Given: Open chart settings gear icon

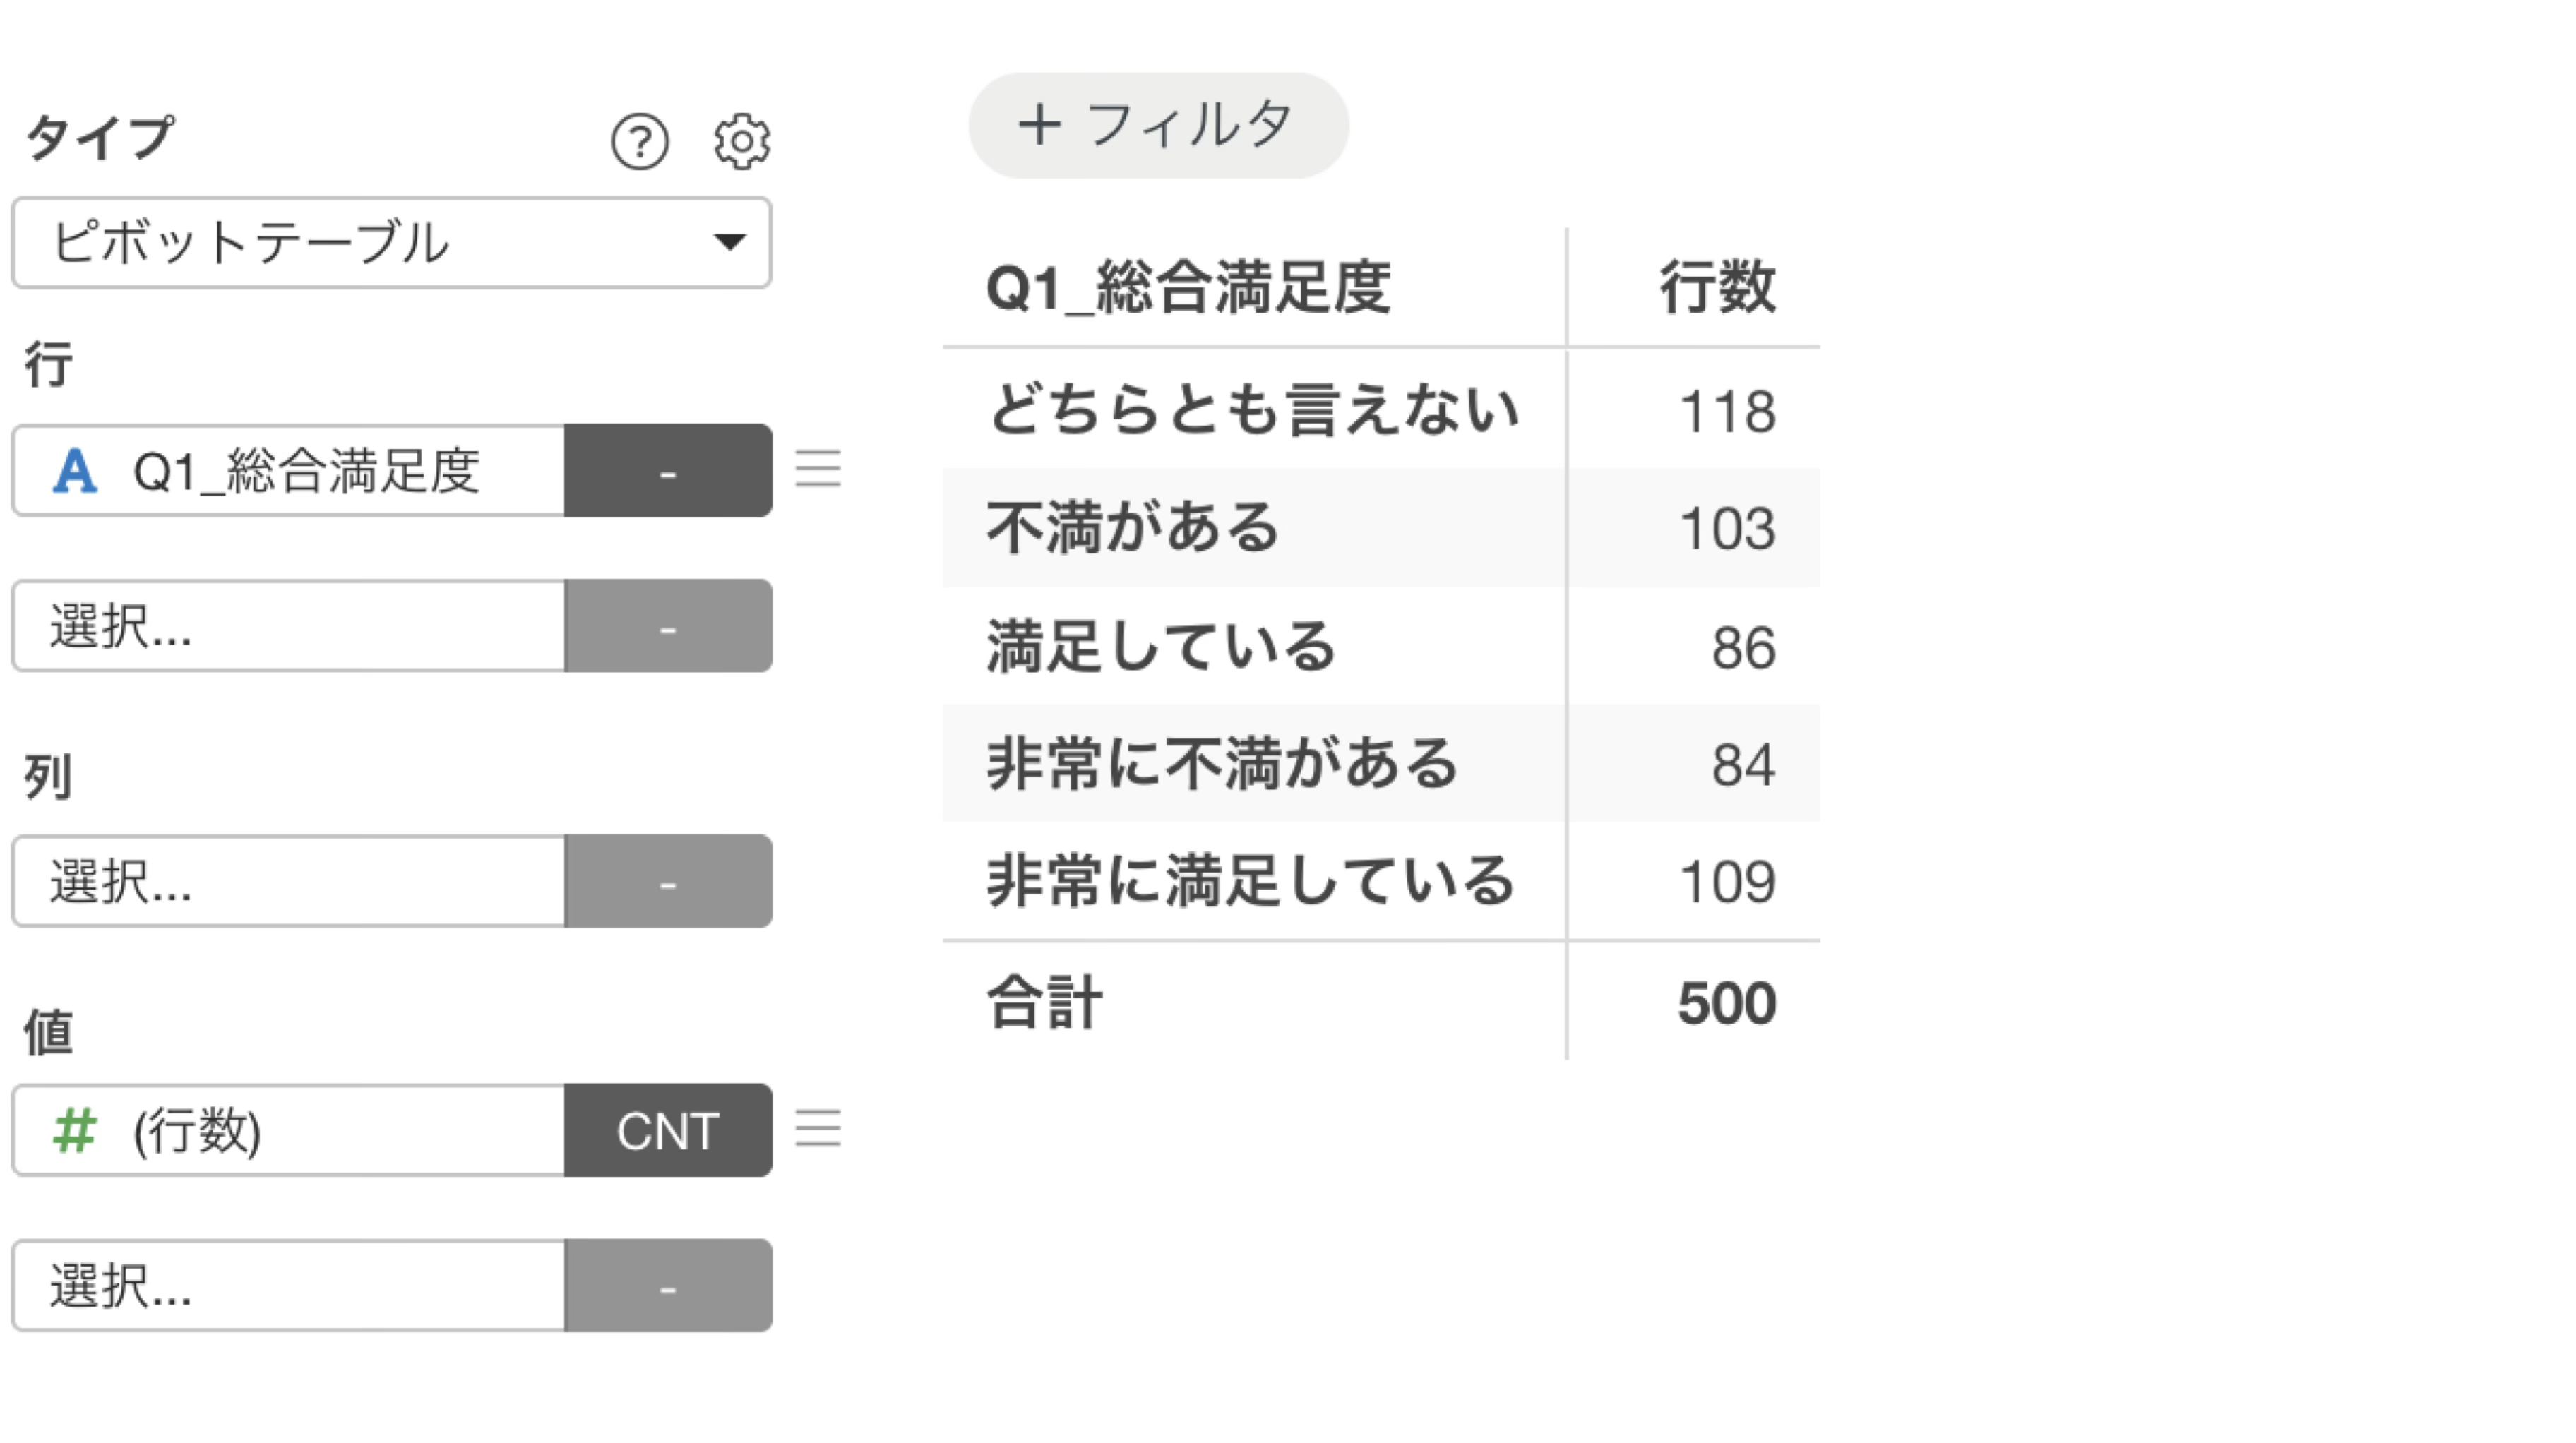Looking at the screenshot, I should [x=741, y=141].
